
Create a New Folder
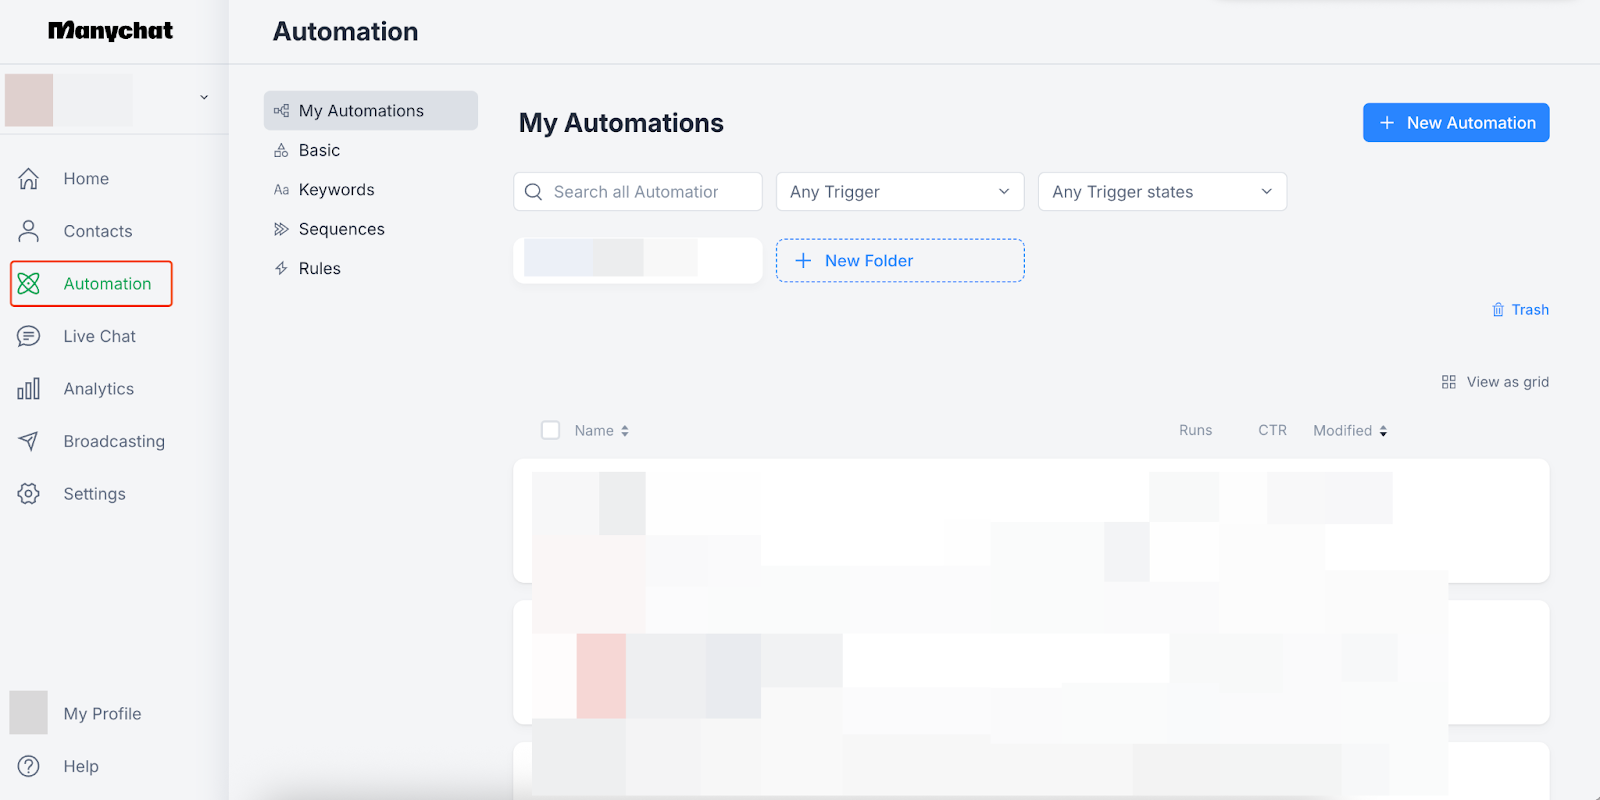pyautogui.click(x=900, y=261)
